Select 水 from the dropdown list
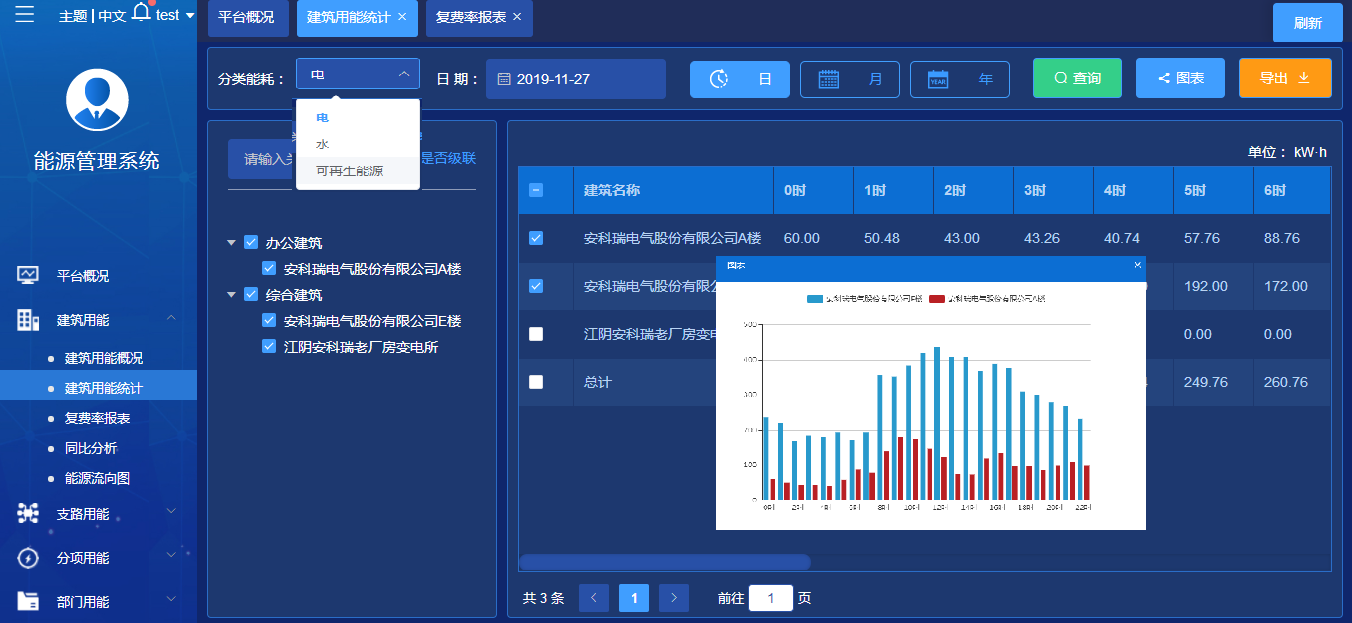 [357, 144]
